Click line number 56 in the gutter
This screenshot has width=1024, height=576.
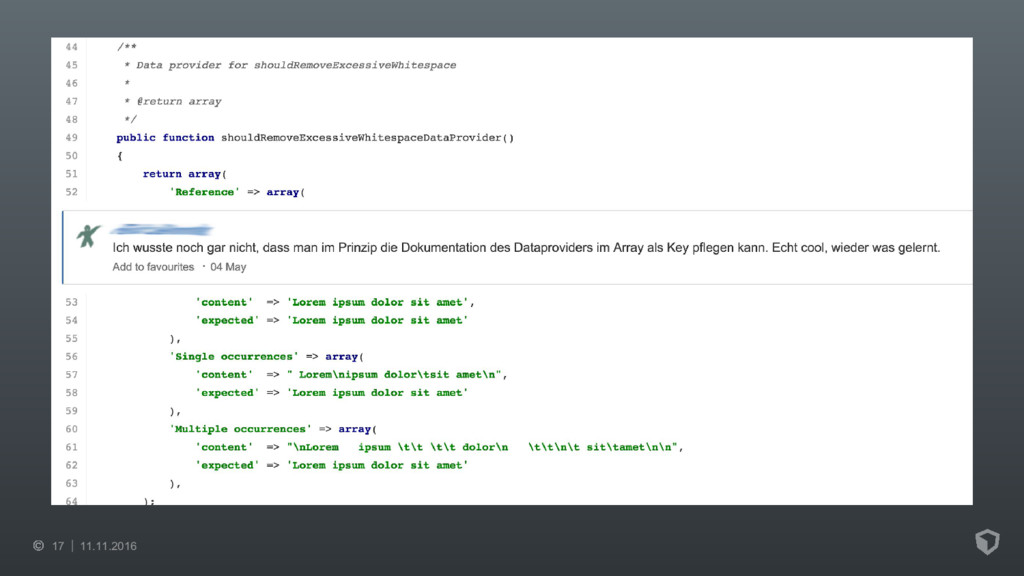[x=71, y=357]
